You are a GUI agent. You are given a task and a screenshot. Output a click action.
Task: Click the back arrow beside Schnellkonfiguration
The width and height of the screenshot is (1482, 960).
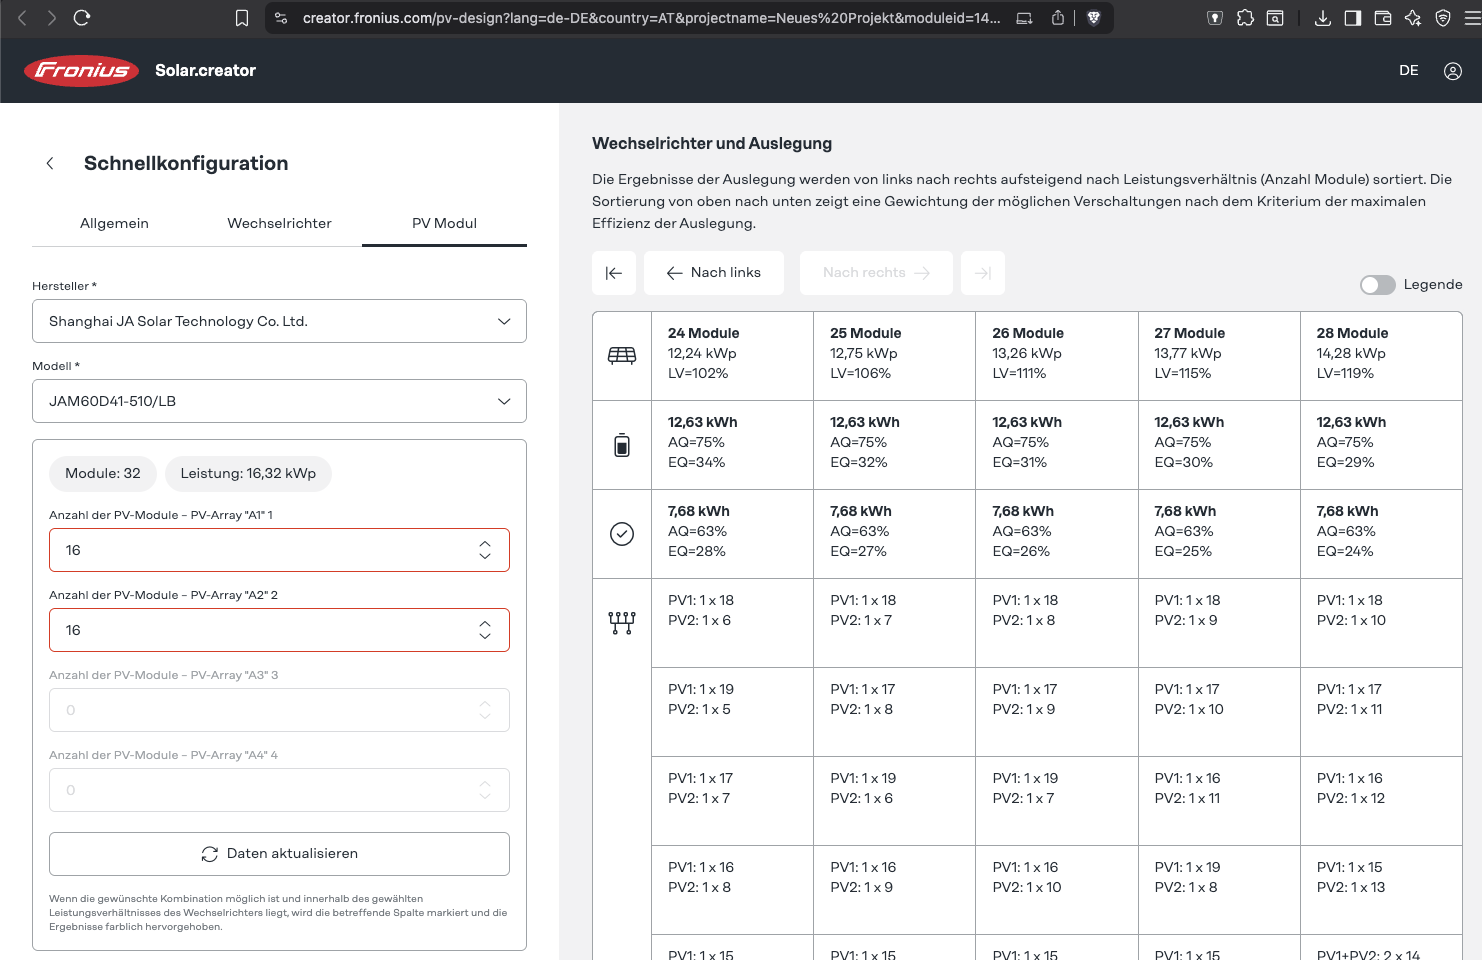click(x=50, y=163)
